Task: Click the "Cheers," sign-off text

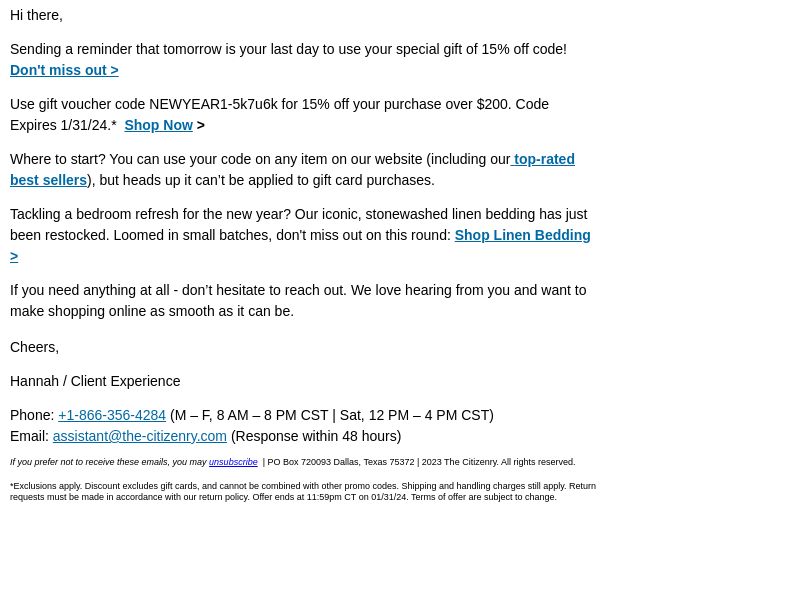Action: click(35, 347)
